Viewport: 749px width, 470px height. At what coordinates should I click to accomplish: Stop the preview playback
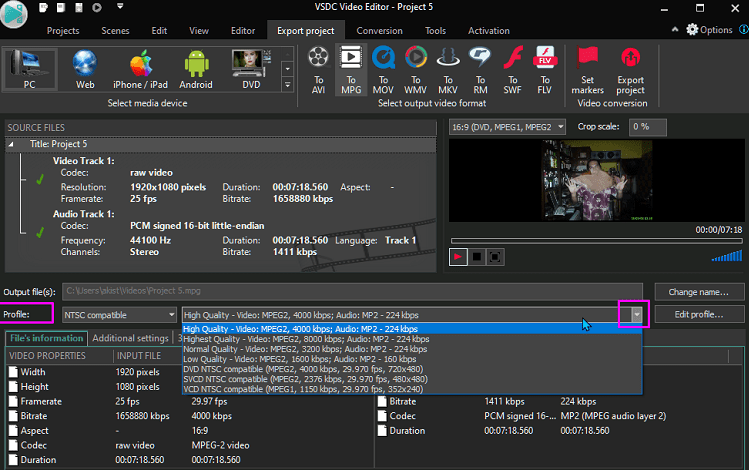coord(476,257)
